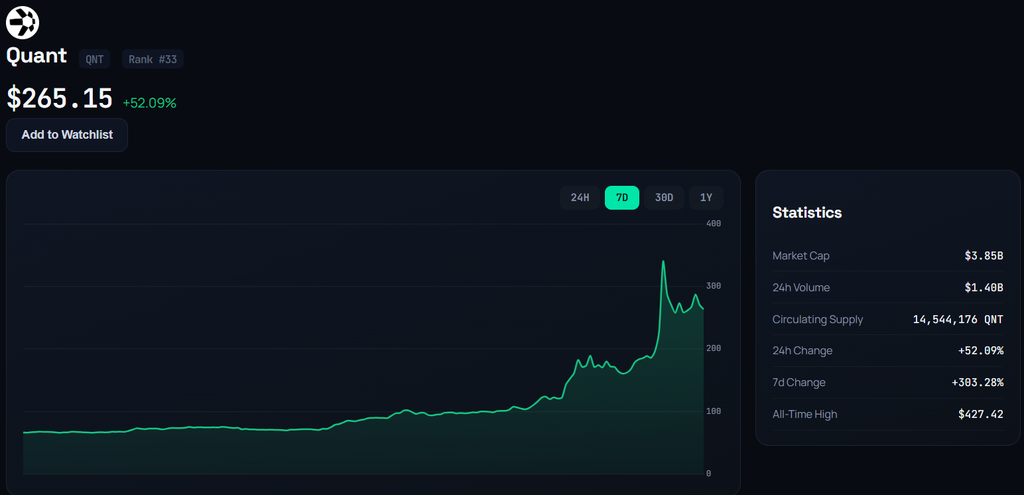The height and width of the screenshot is (495, 1024).
Task: Switch chart to 24H range
Action: [580, 198]
